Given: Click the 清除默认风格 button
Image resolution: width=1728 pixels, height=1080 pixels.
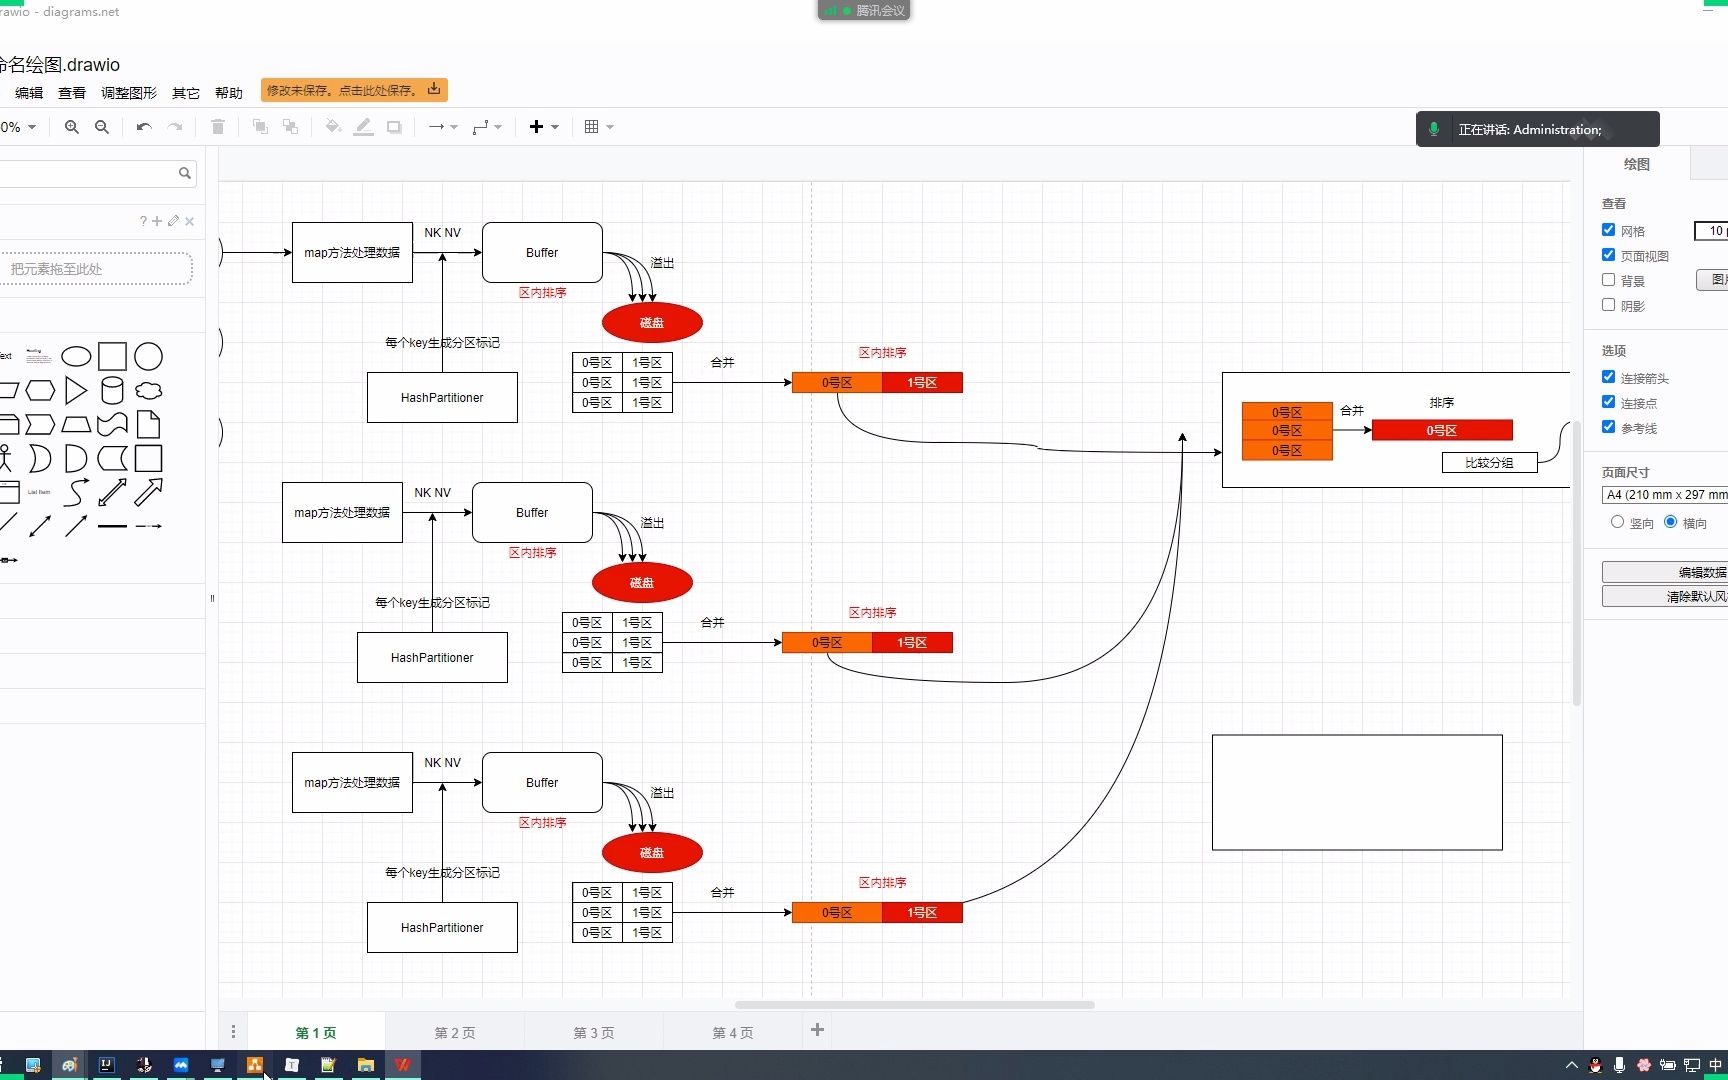Looking at the screenshot, I should [x=1665, y=596].
